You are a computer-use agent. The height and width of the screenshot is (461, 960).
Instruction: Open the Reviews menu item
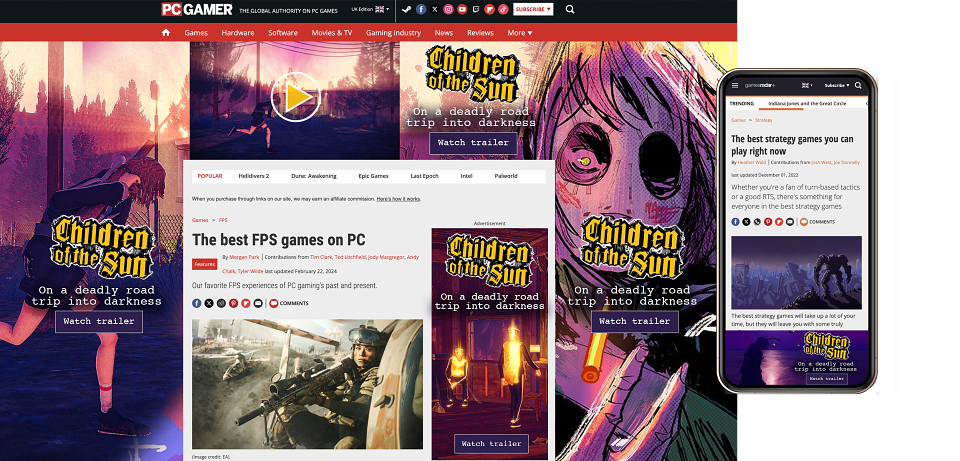pyautogui.click(x=480, y=32)
